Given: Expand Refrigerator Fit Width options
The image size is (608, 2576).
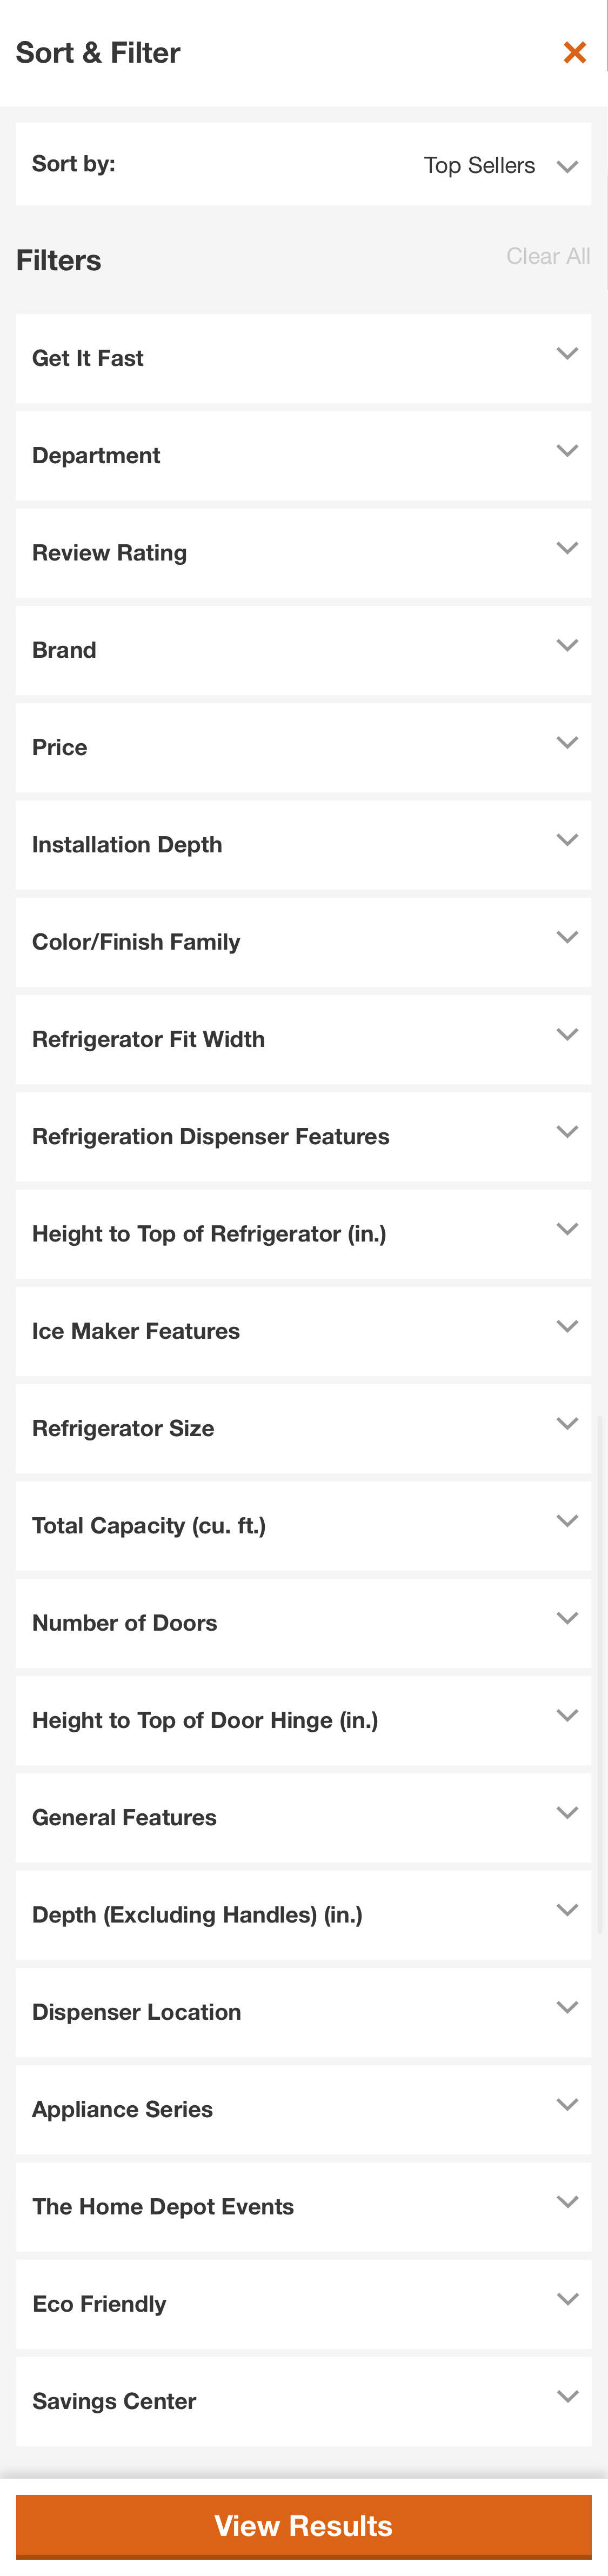Looking at the screenshot, I should tap(304, 1038).
